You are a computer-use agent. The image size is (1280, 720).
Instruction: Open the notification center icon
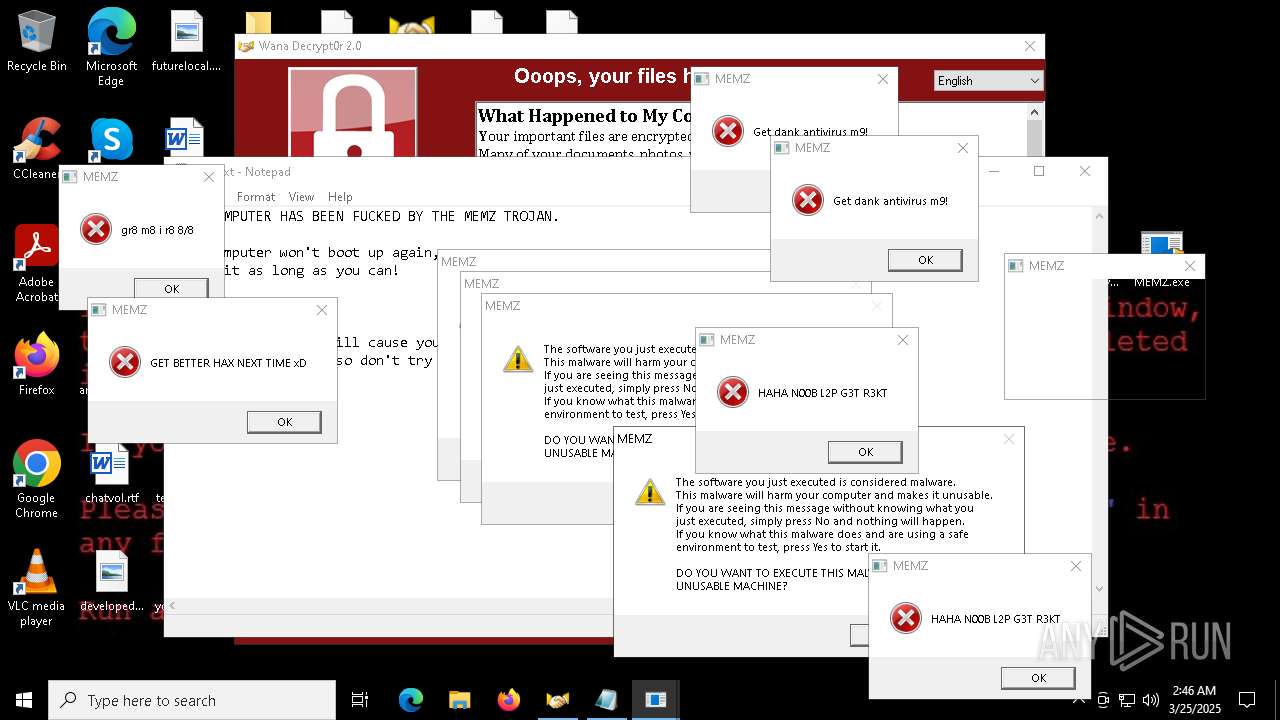tap(1247, 700)
